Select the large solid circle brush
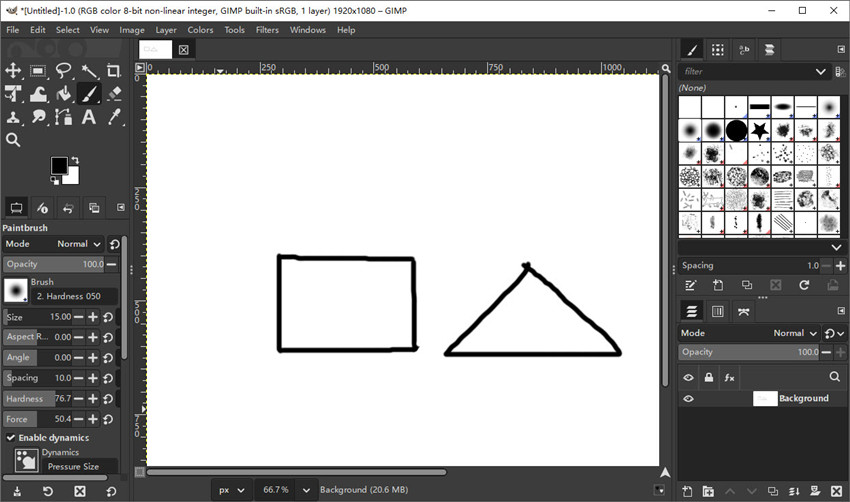The height and width of the screenshot is (502, 850). pos(736,130)
